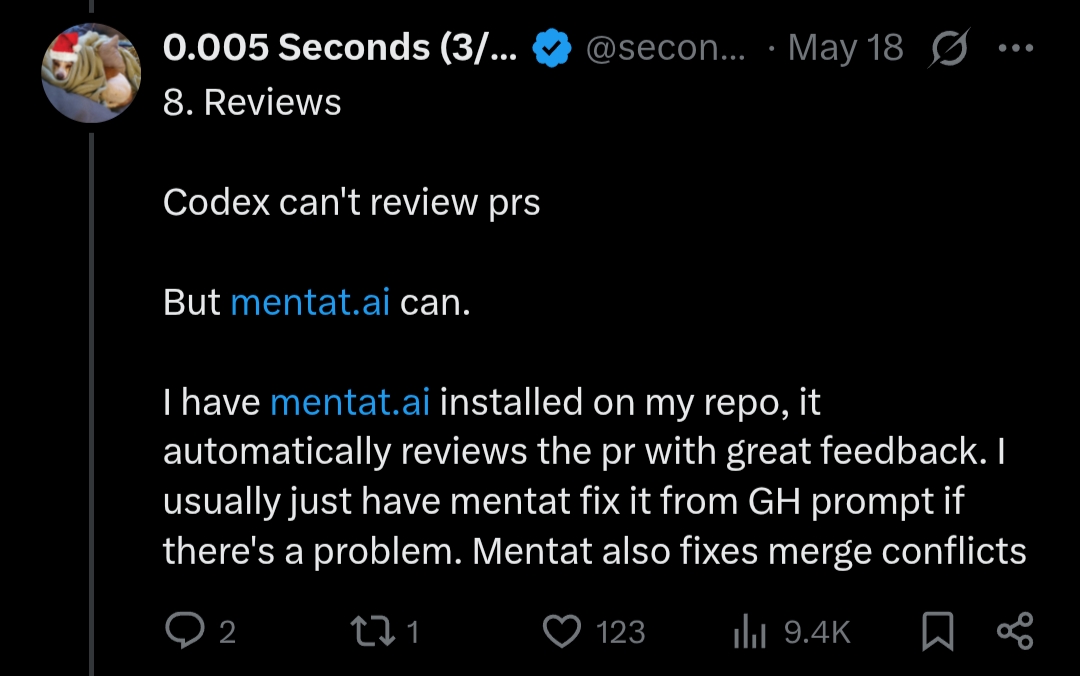The height and width of the screenshot is (676, 1080).
Task: Click the share icon
Action: point(1015,631)
